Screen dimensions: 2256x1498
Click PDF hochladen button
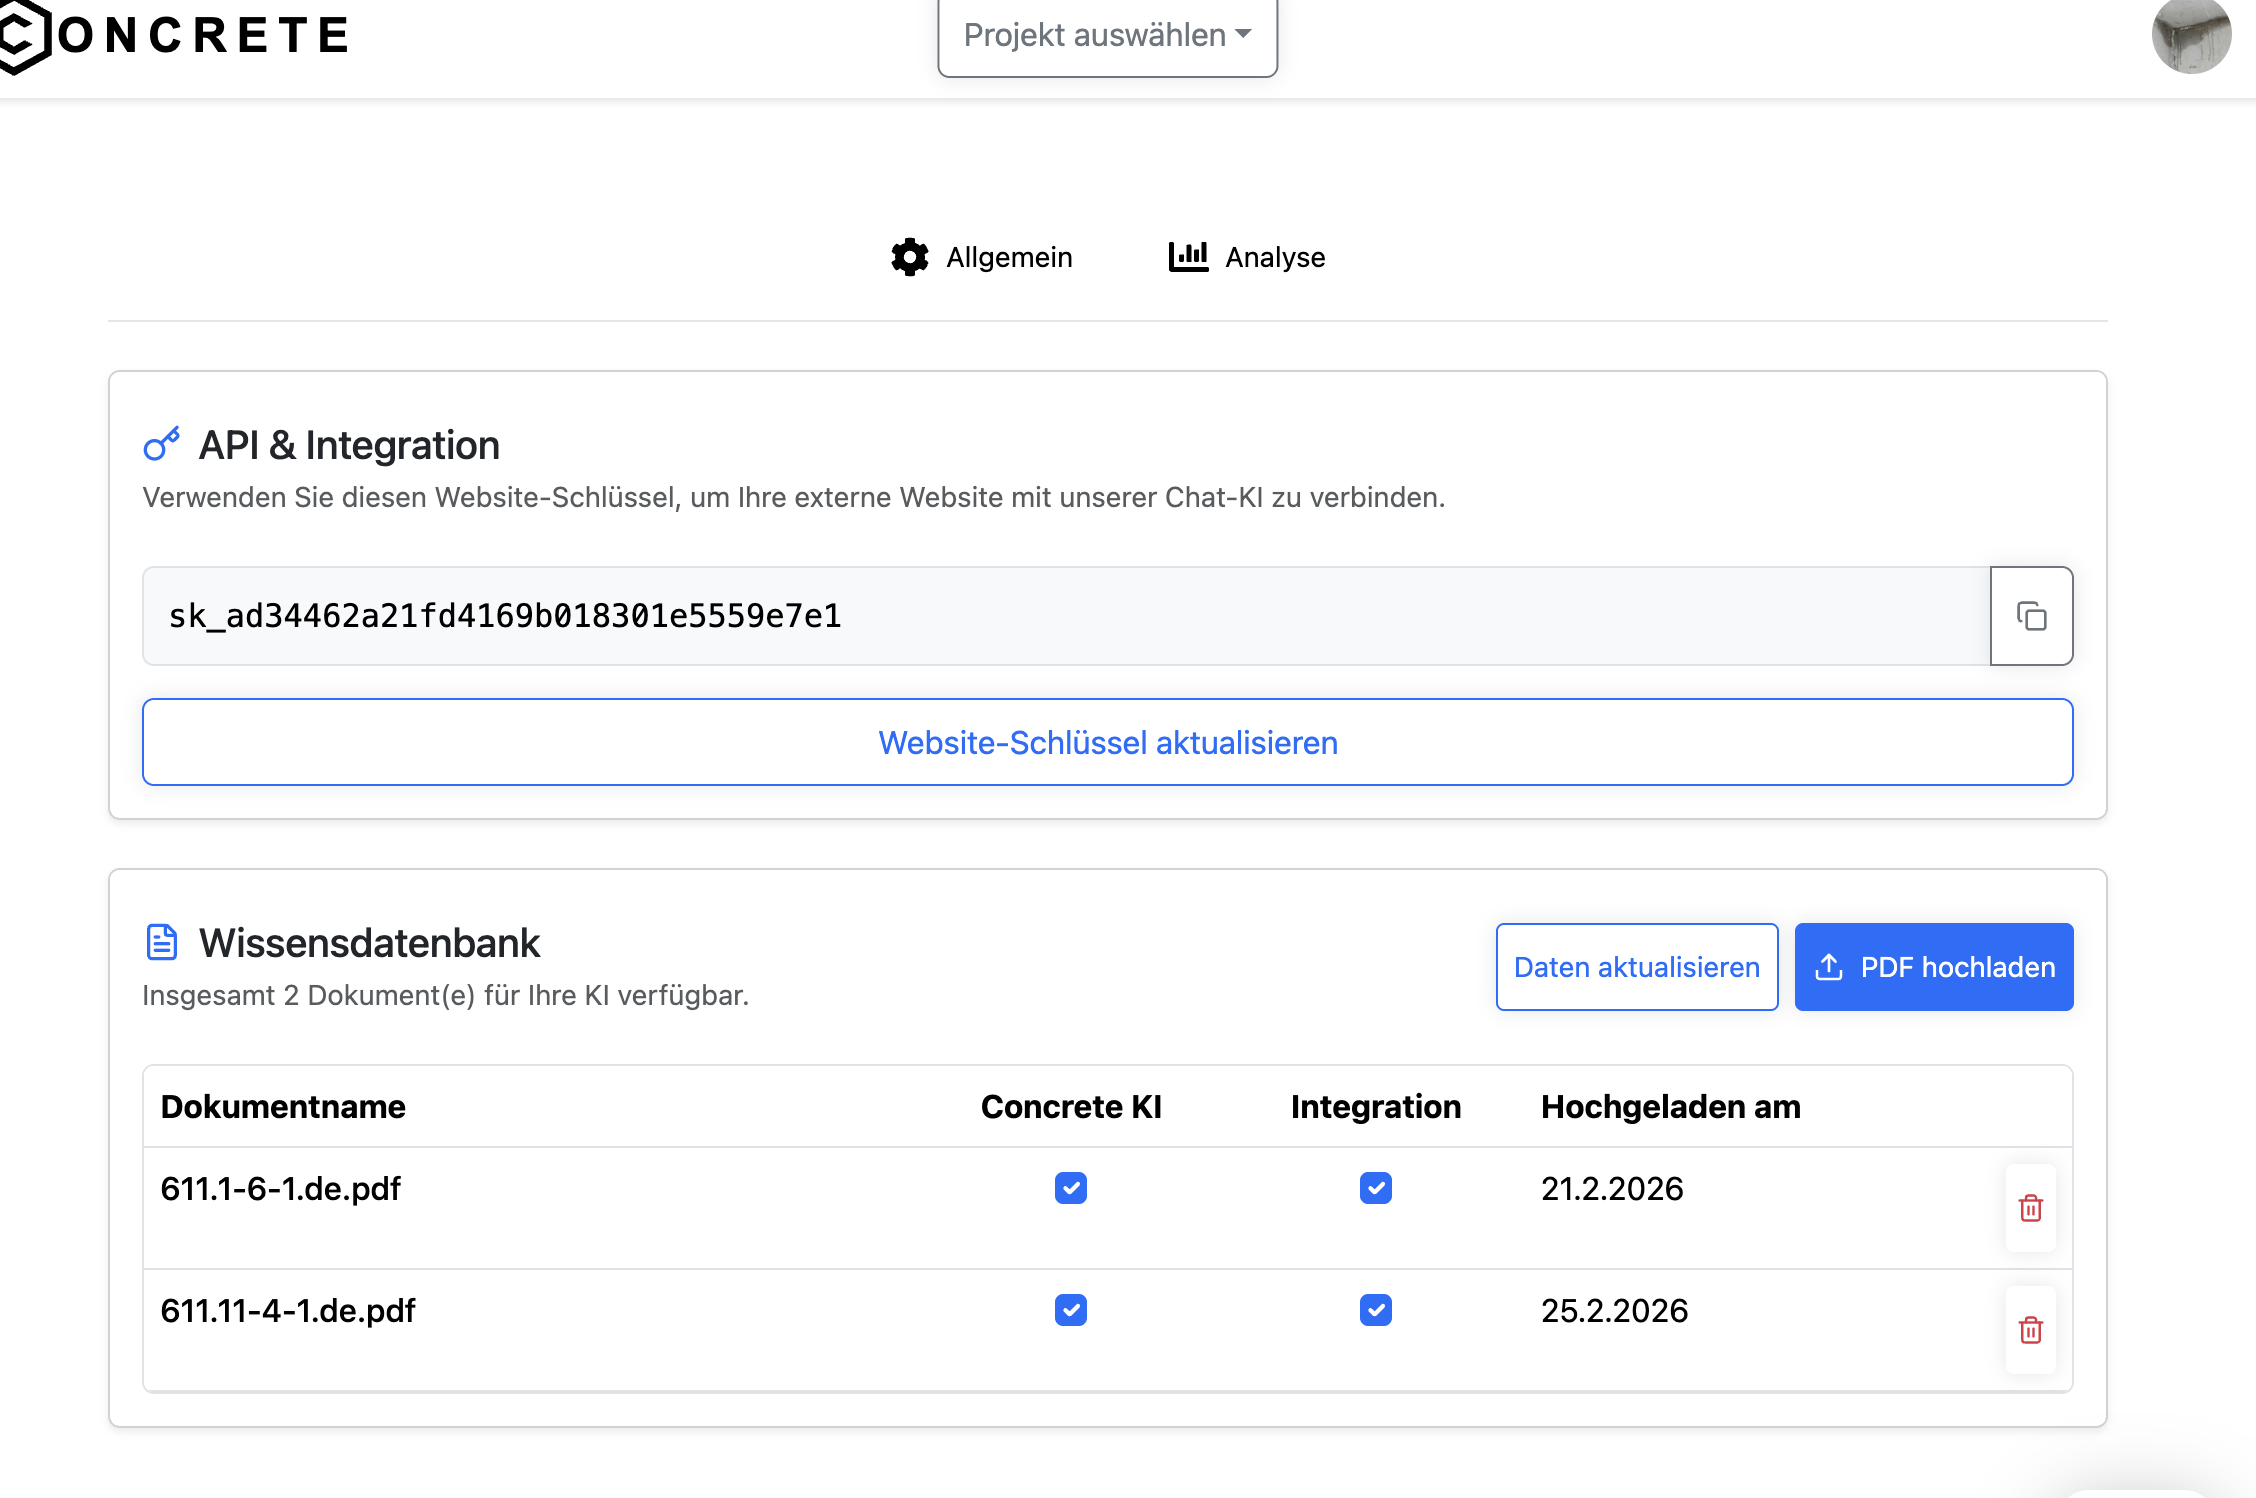point(1933,967)
